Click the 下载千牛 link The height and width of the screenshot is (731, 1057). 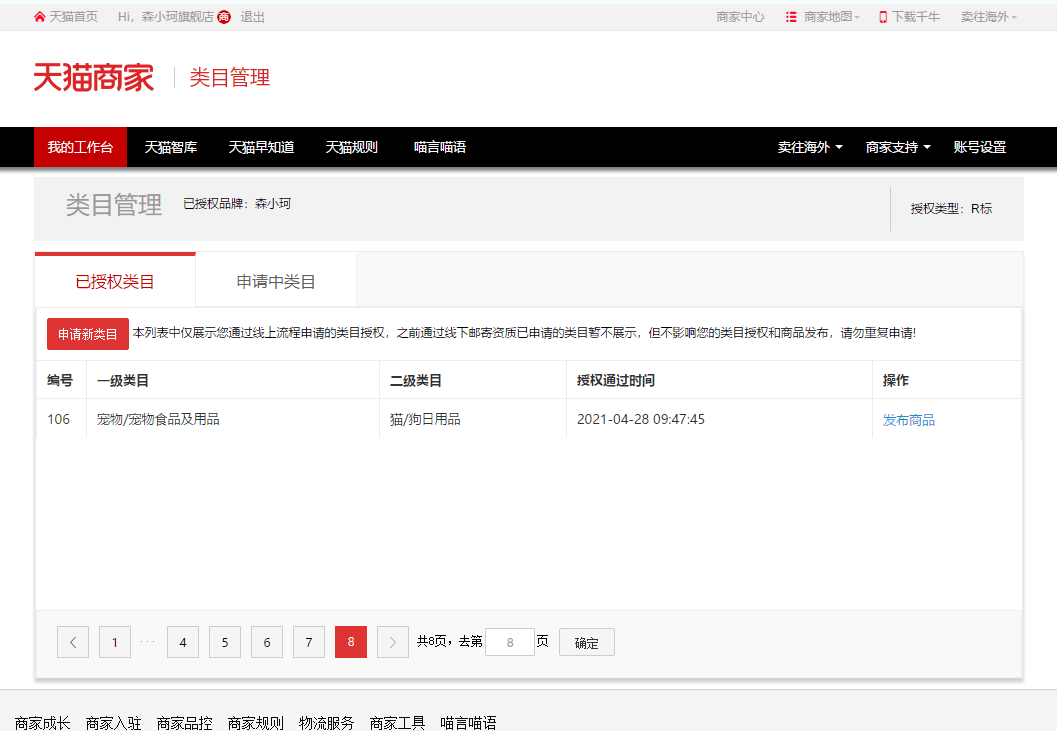click(x=915, y=17)
